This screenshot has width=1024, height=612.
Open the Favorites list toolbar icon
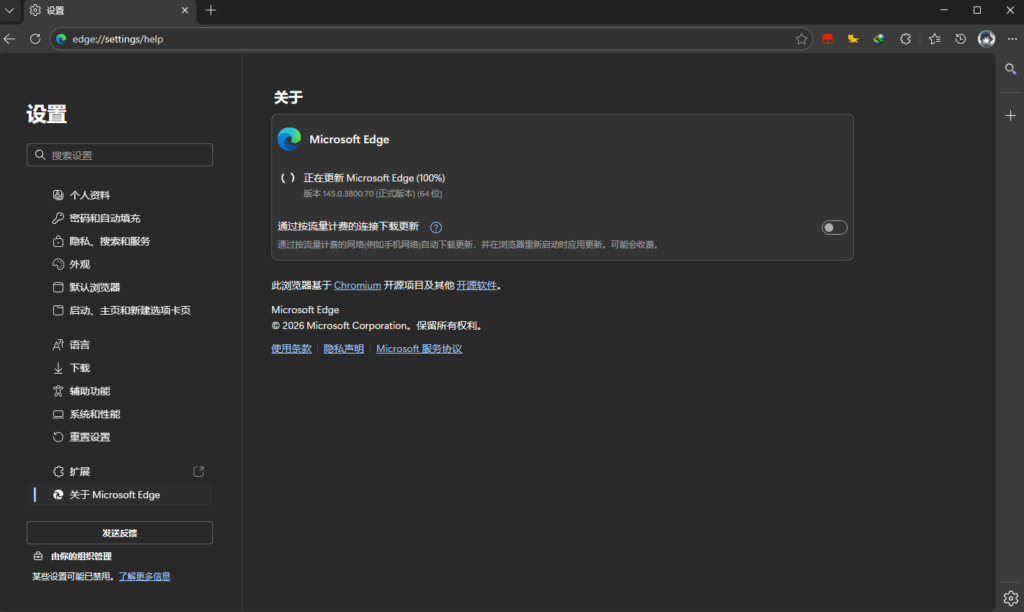pyautogui.click(x=934, y=39)
